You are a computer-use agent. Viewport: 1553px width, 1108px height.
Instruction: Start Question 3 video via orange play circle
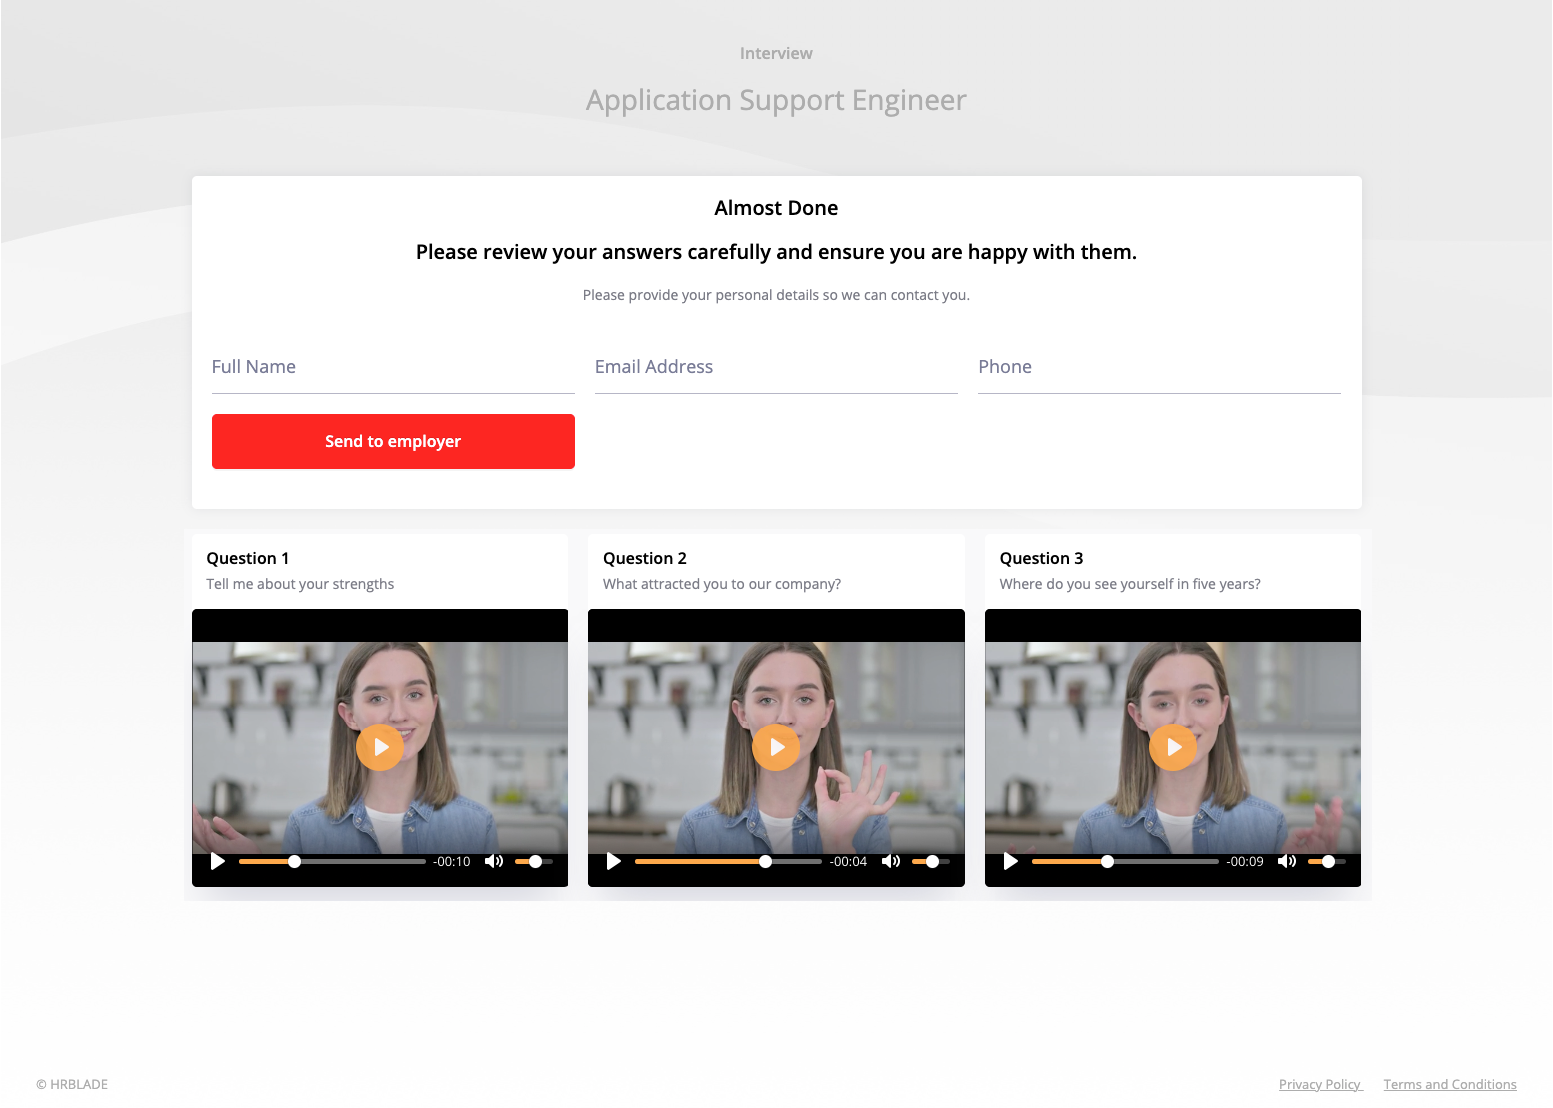coord(1173,747)
